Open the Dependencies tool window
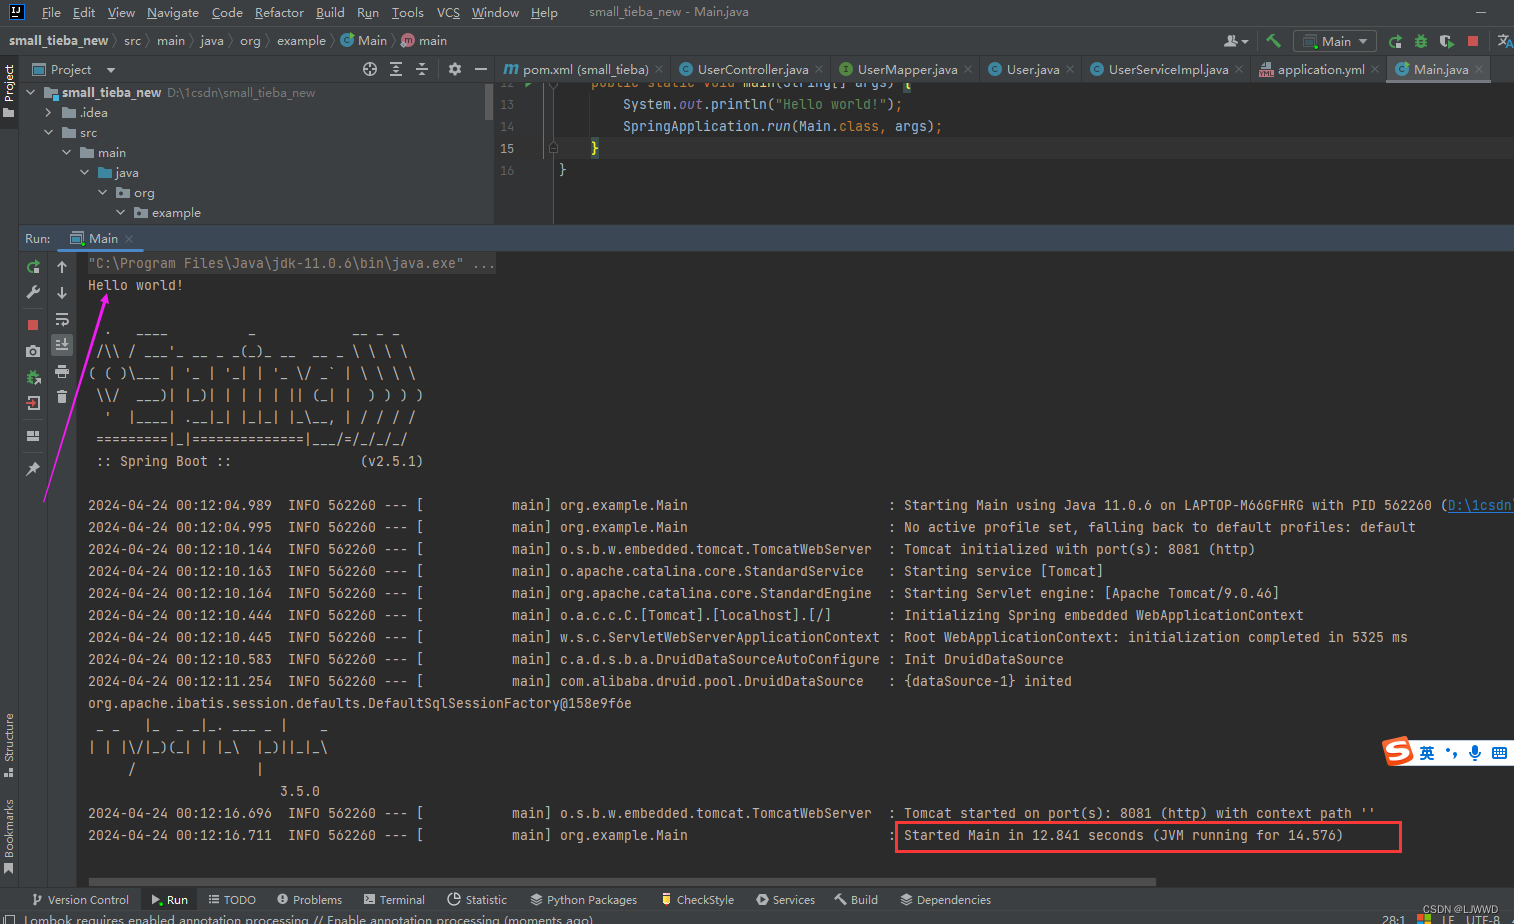Screen dimensions: 1514x924 (945, 900)
